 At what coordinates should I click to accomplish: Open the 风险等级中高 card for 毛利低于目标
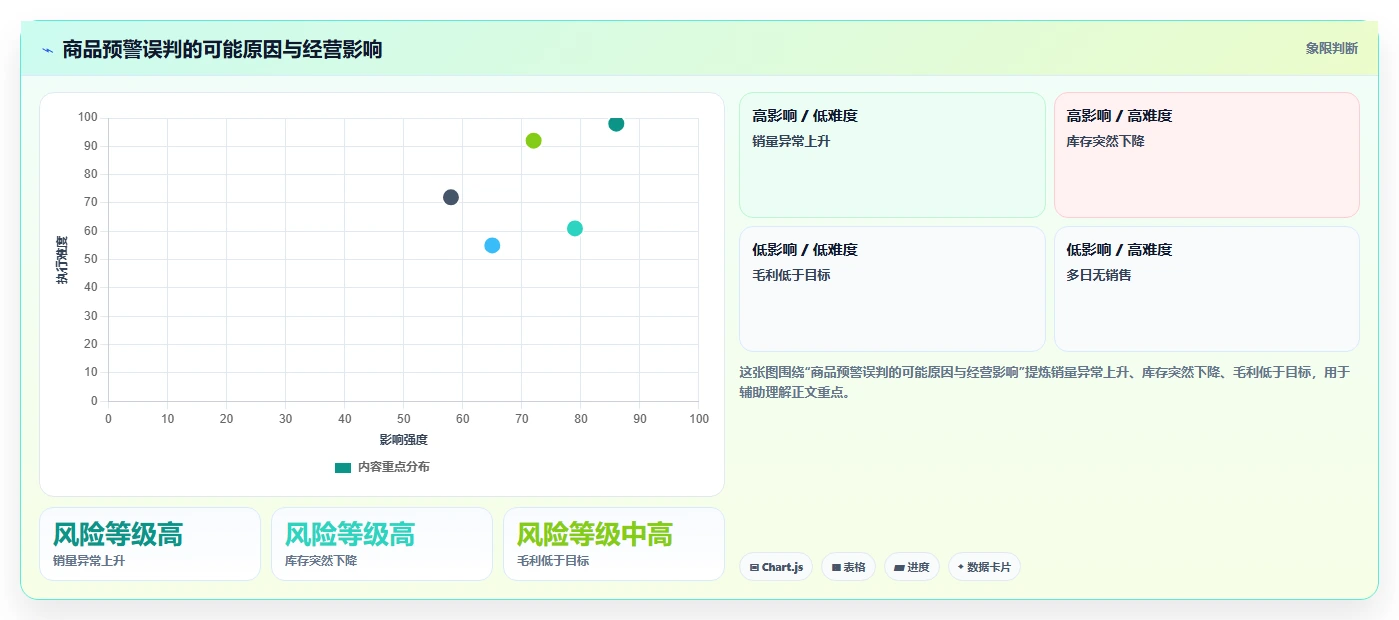click(x=614, y=544)
